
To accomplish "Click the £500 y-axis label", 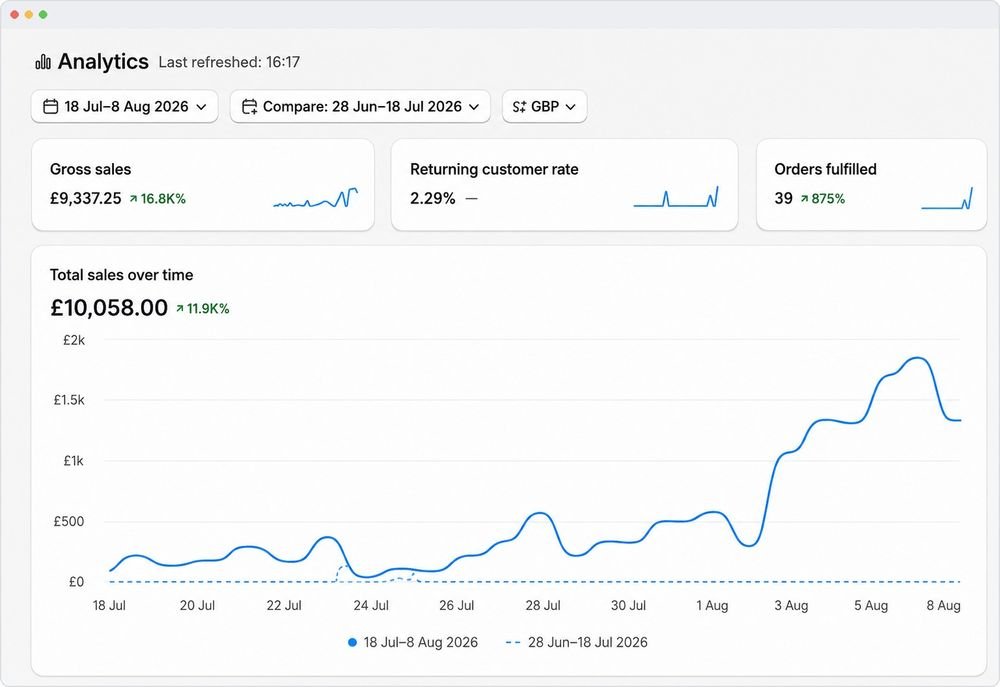I will tap(69, 522).
